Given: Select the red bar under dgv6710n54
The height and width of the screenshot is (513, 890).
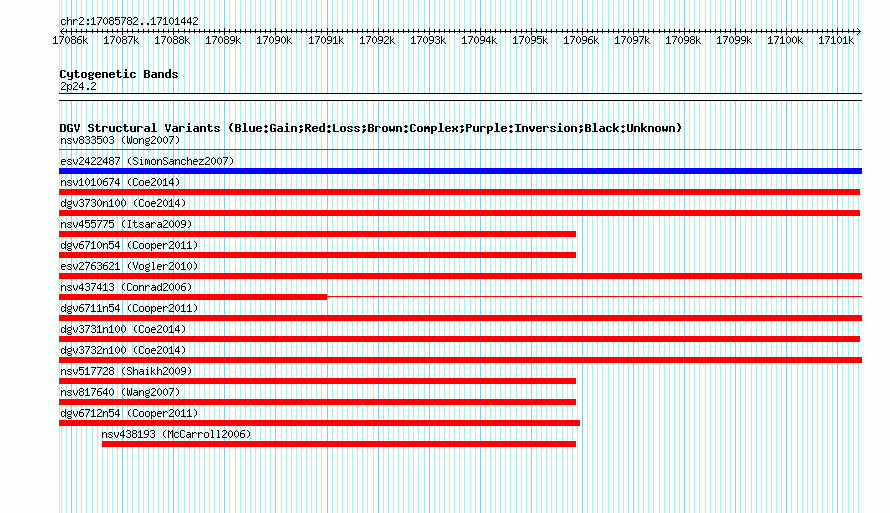Looking at the screenshot, I should pyautogui.click(x=317, y=255).
